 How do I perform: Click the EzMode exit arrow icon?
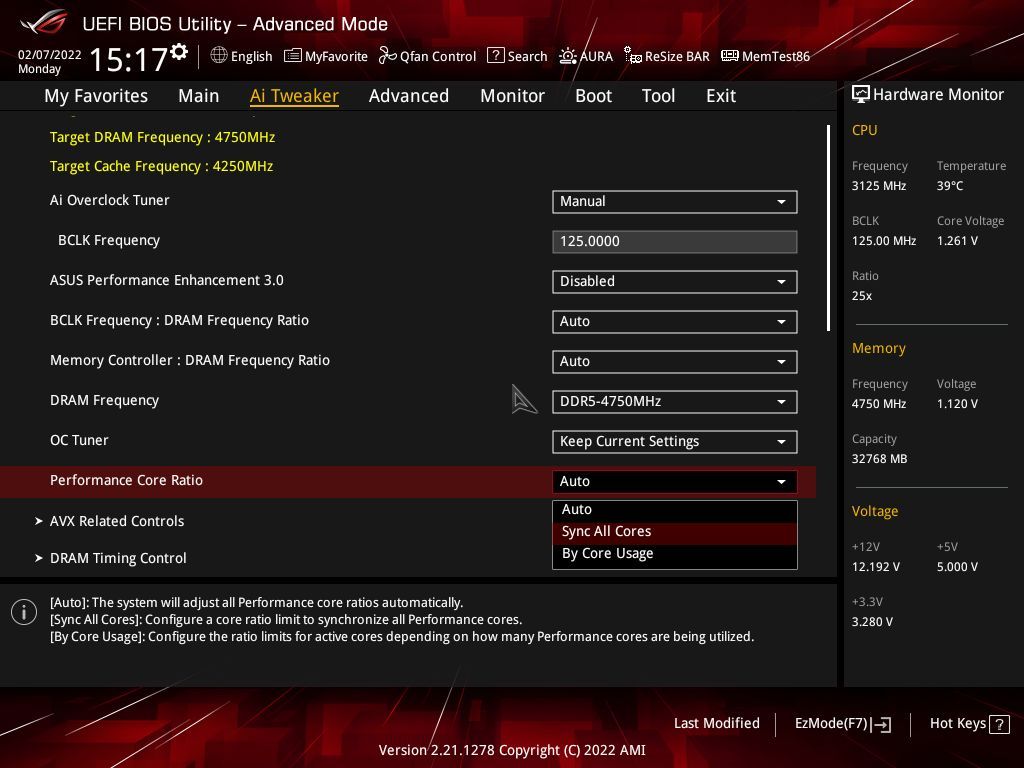[881, 724]
